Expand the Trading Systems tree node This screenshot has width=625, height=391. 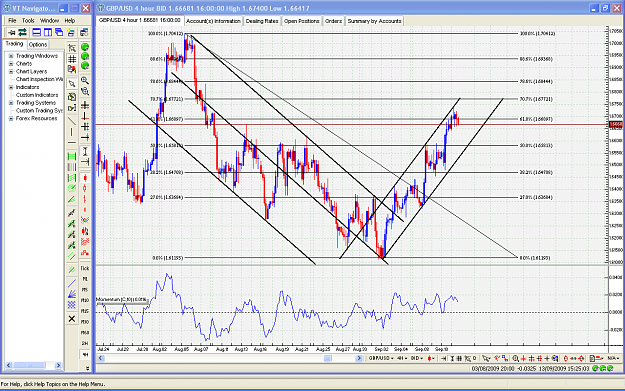click(11, 103)
